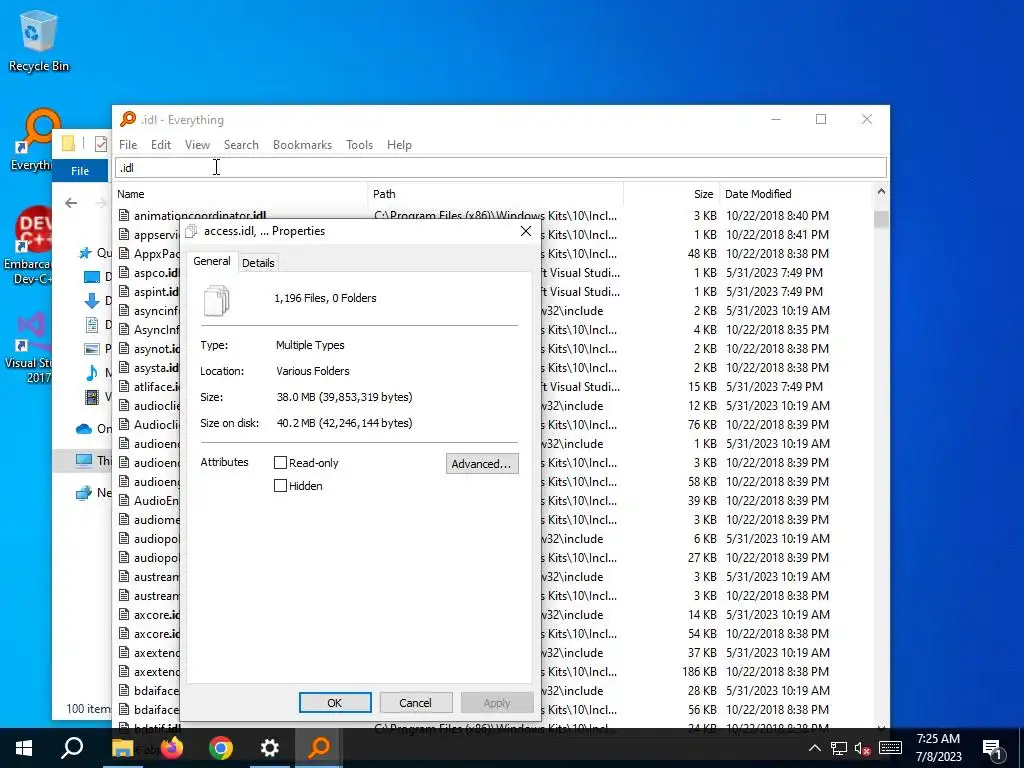This screenshot has width=1024, height=768.
Task: Click the Windows Start button
Action: tap(24, 748)
